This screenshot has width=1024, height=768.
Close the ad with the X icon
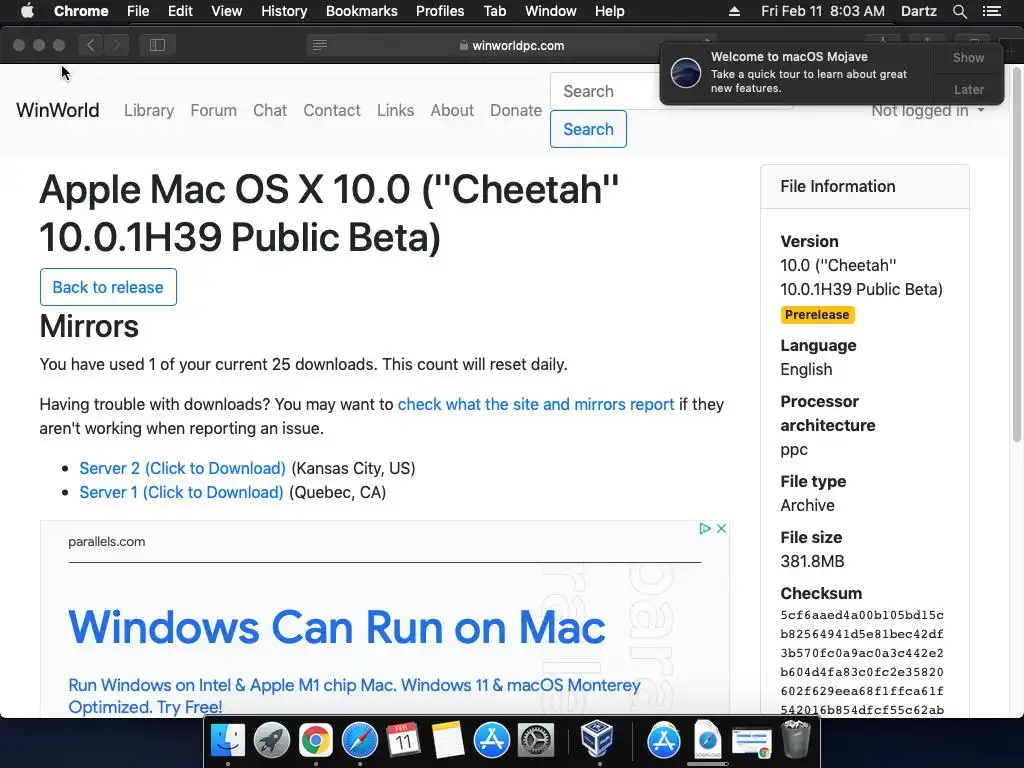(721, 528)
